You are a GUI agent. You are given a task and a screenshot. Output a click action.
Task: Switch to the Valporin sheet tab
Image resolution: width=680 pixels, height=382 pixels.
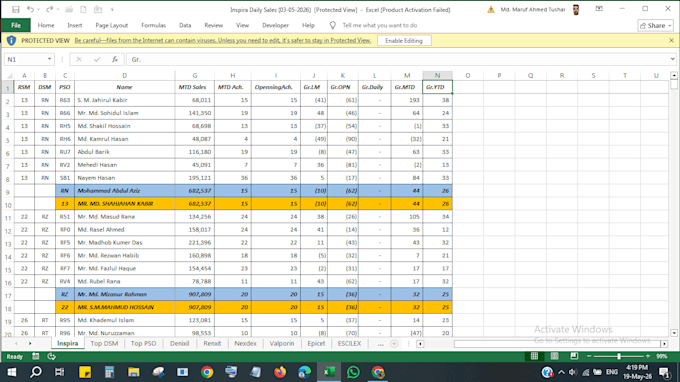click(282, 343)
